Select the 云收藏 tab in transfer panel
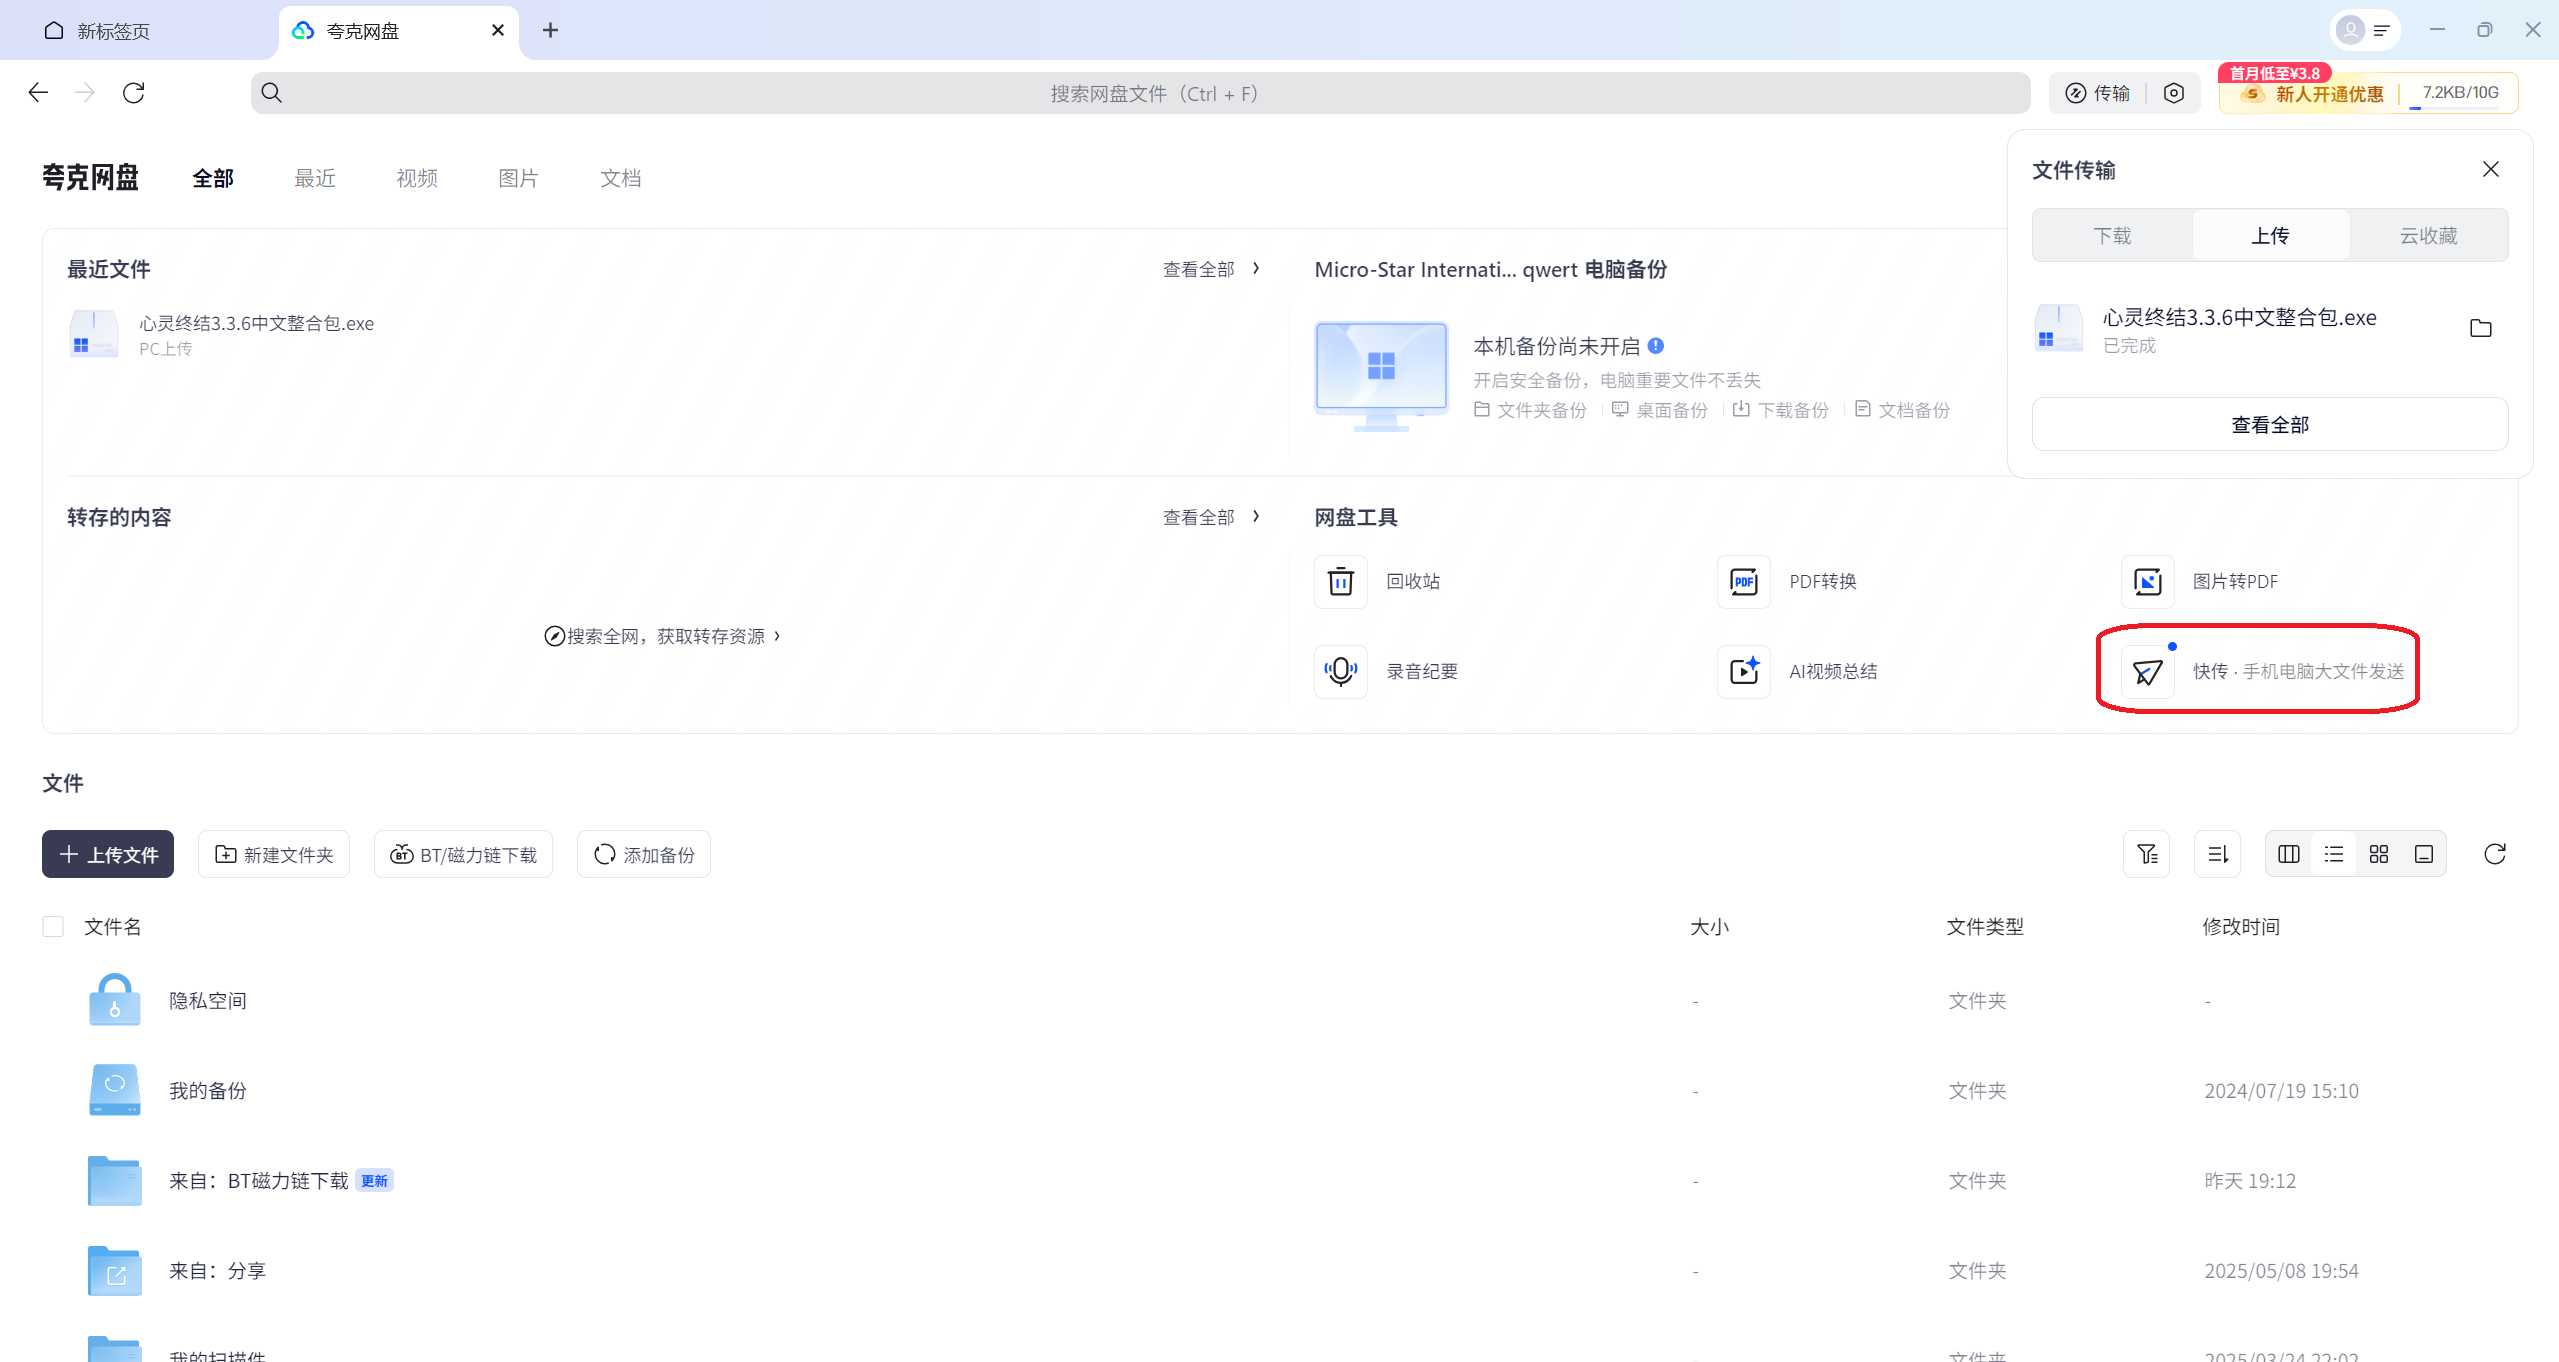Image resolution: width=2559 pixels, height=1362 pixels. 2428,236
